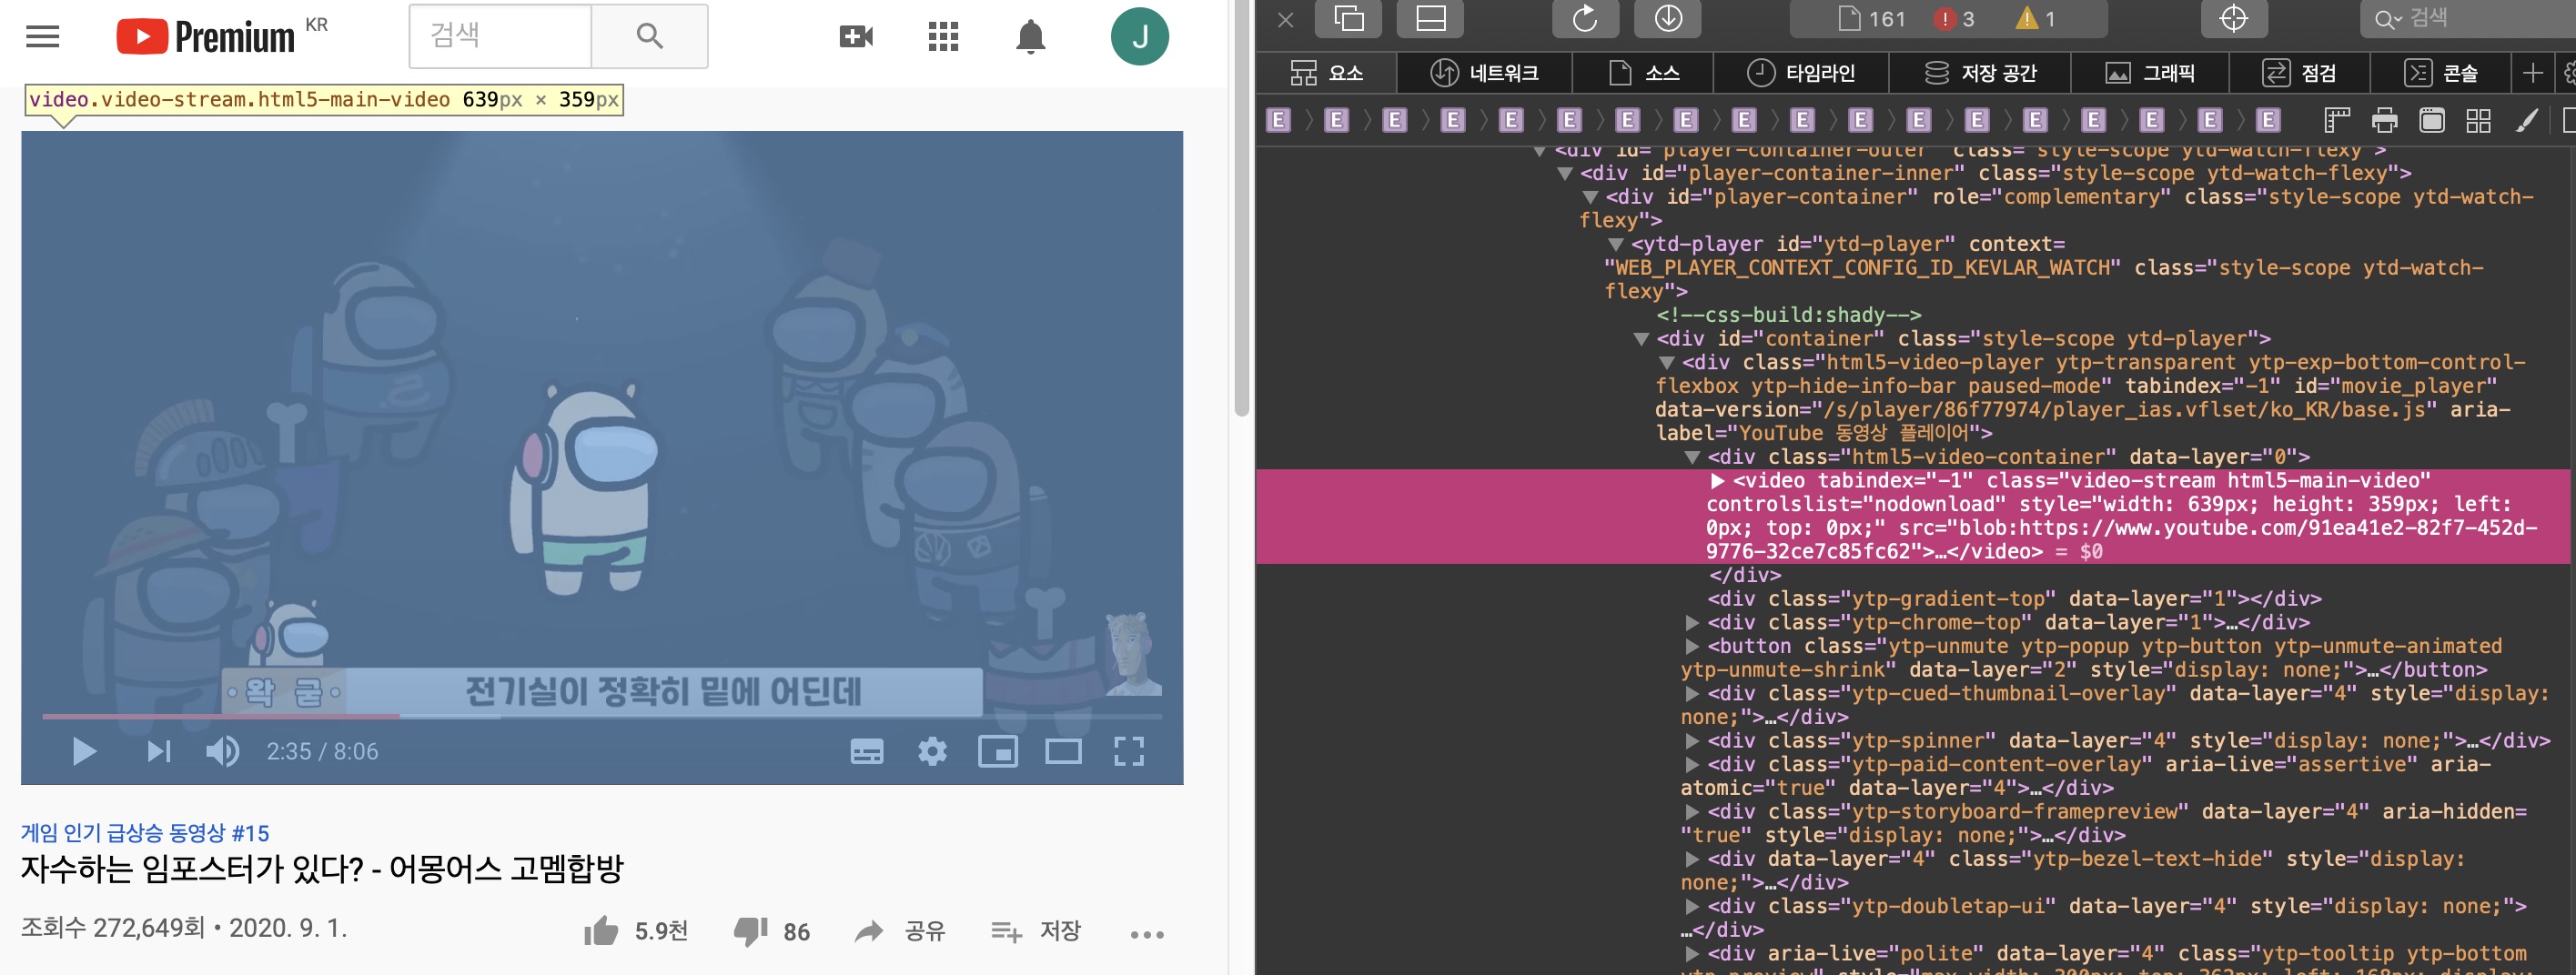Switch to the 타임라인 (Timelines) tab
Viewport: 2576px width, 975px height.
(x=1801, y=73)
